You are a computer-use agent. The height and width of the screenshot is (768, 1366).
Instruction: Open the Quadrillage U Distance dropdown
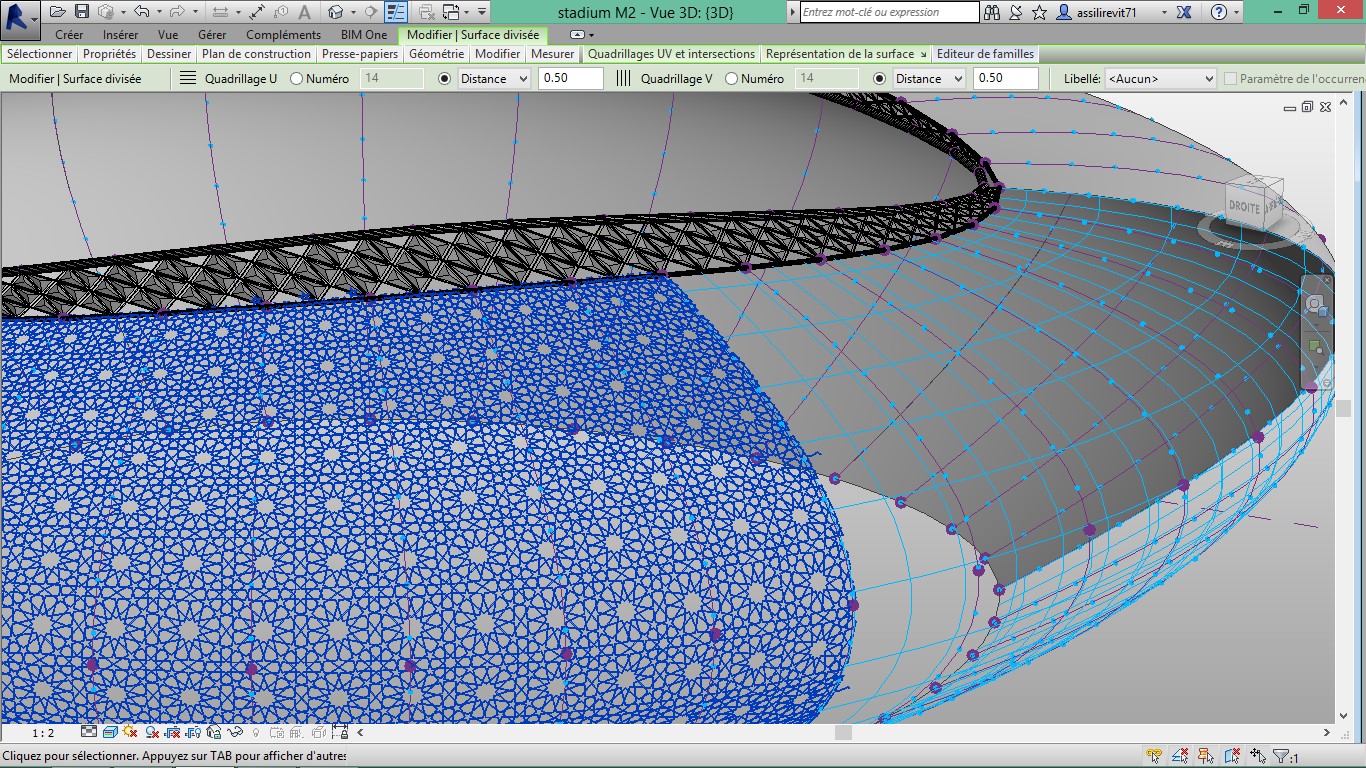[x=494, y=78]
